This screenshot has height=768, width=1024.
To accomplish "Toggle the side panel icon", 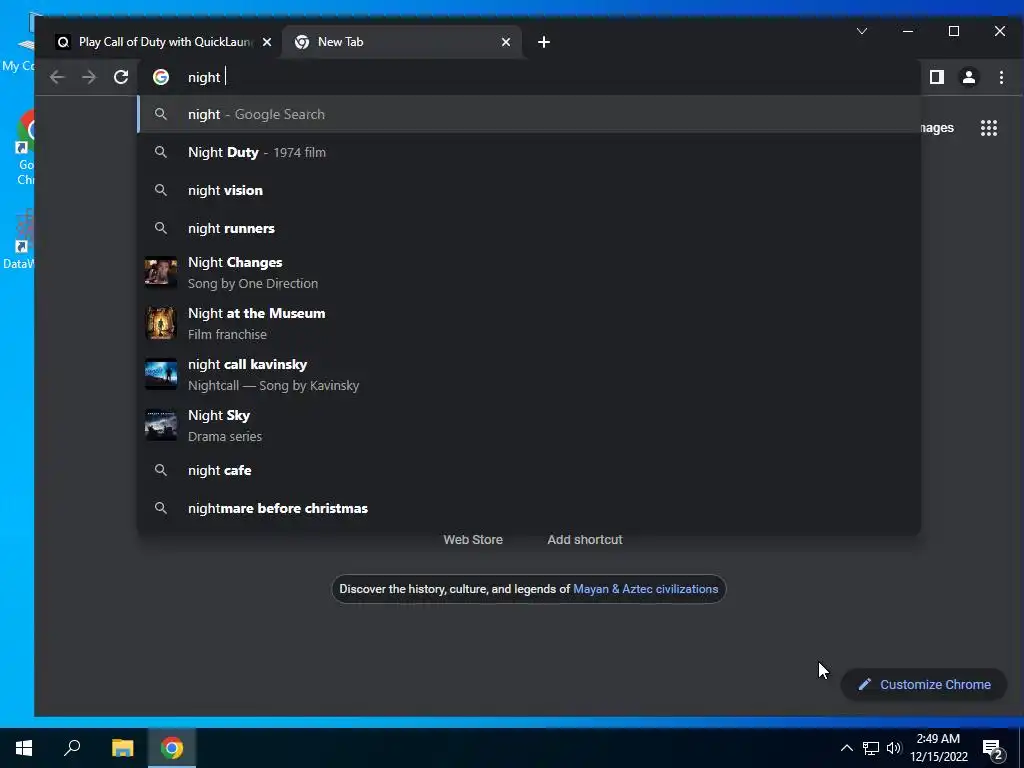I will point(936,77).
